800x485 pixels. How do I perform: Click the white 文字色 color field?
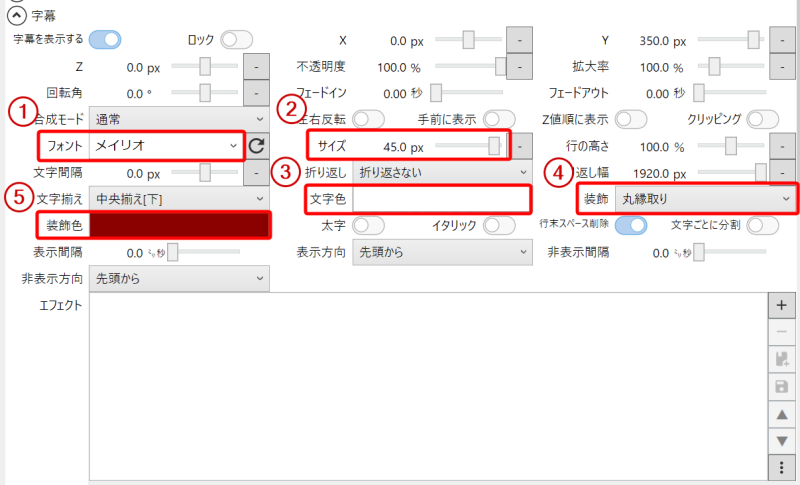440,198
